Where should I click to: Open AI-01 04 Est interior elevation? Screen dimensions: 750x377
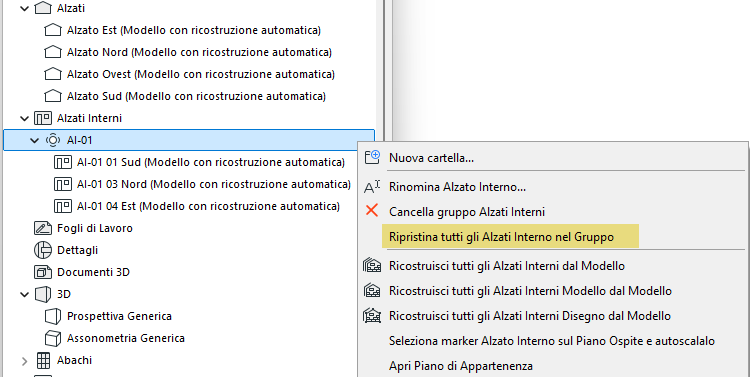tap(209, 206)
